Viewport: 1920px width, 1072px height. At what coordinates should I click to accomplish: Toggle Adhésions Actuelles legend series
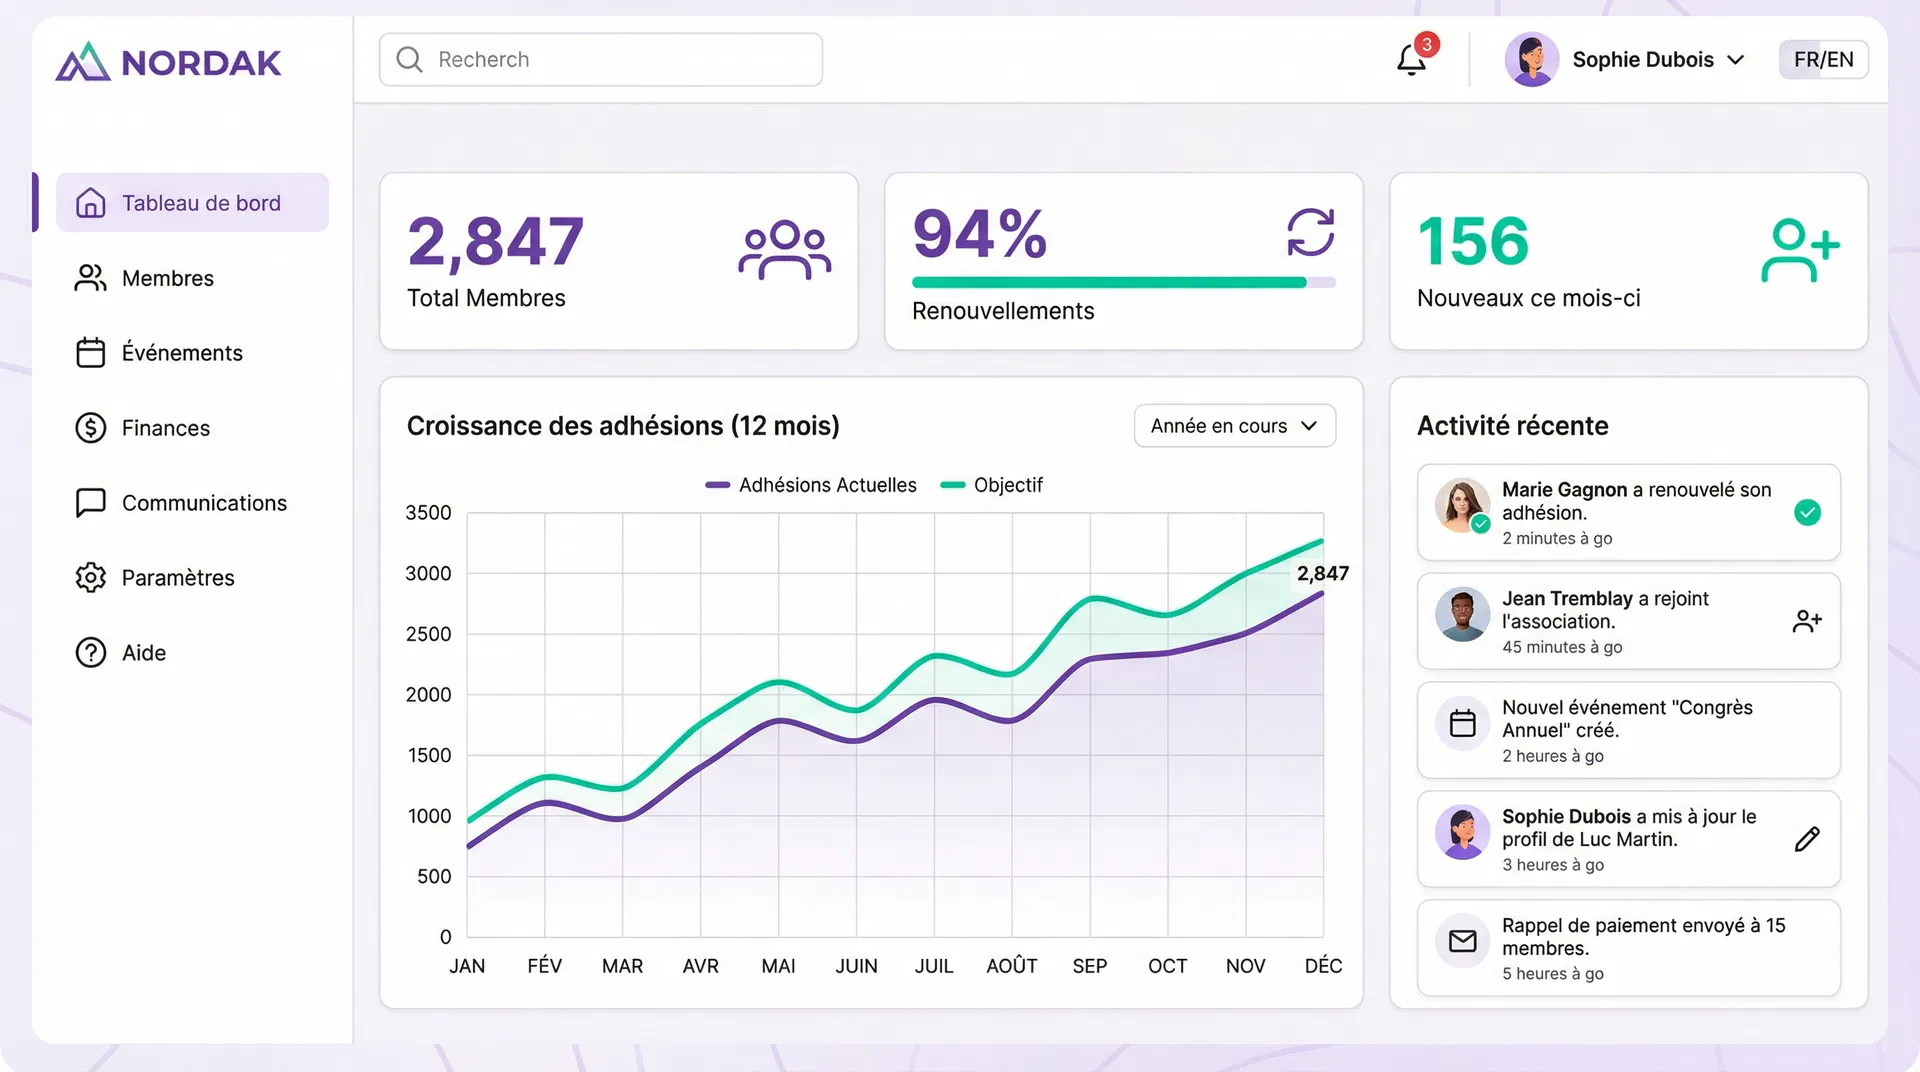(811, 485)
